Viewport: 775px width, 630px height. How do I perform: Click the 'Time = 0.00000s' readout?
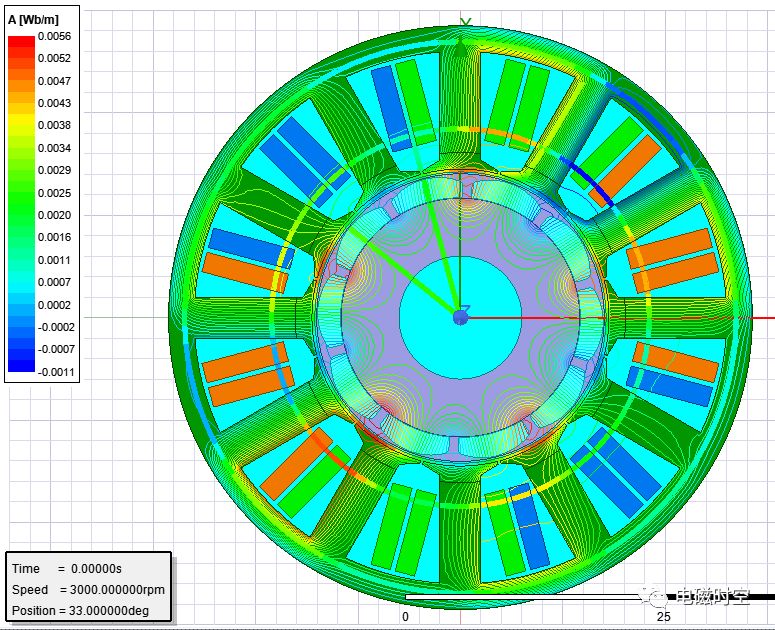(67, 569)
